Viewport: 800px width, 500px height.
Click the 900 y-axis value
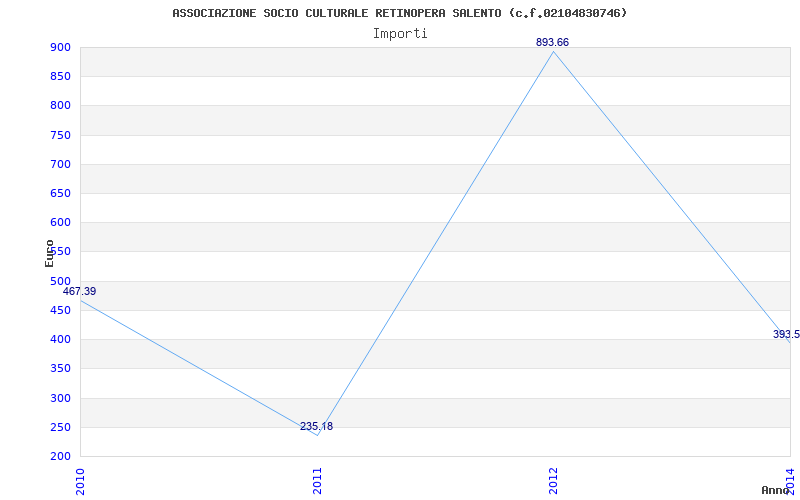[x=60, y=47]
